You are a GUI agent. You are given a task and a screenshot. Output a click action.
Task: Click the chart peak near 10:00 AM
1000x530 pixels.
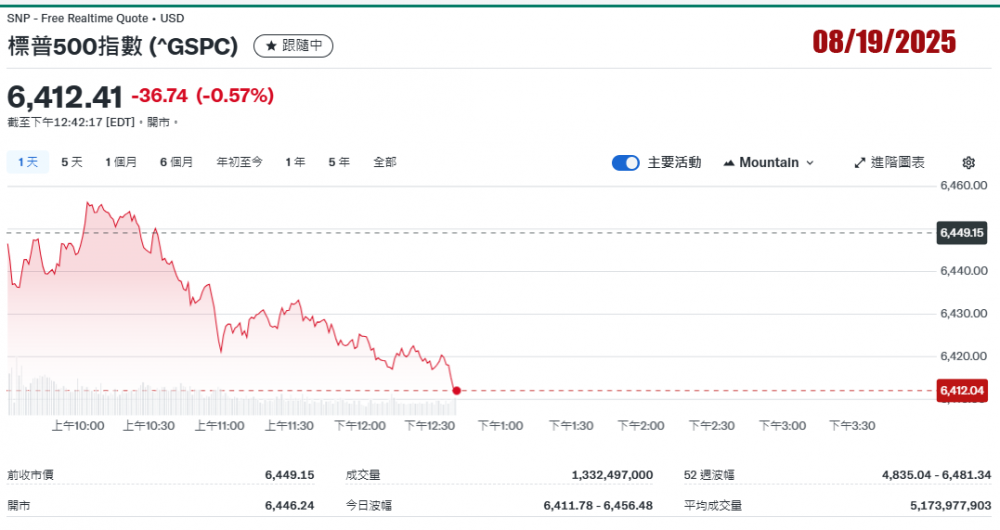(x=89, y=203)
